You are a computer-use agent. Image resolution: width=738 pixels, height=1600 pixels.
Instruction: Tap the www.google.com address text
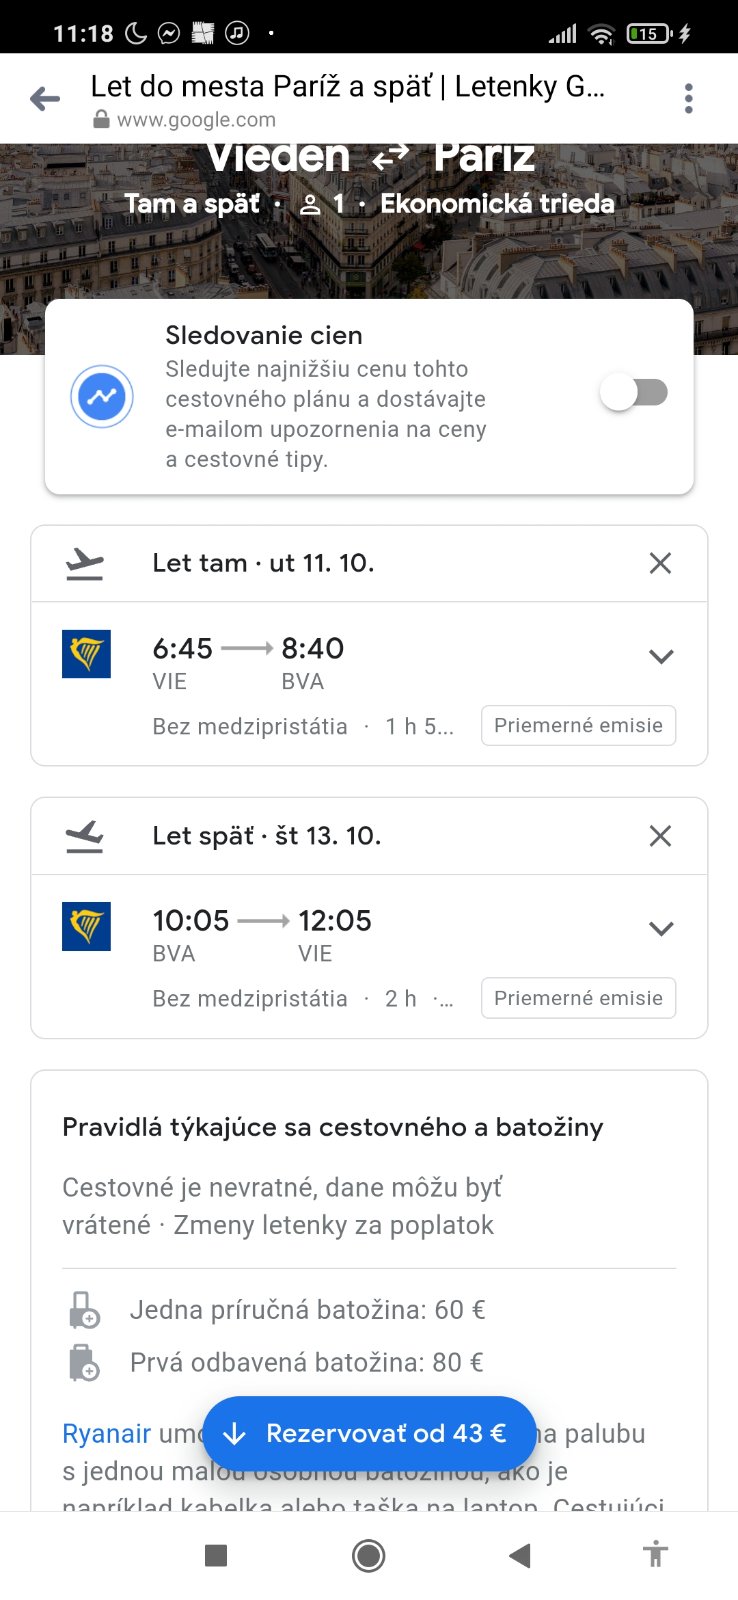tap(196, 120)
